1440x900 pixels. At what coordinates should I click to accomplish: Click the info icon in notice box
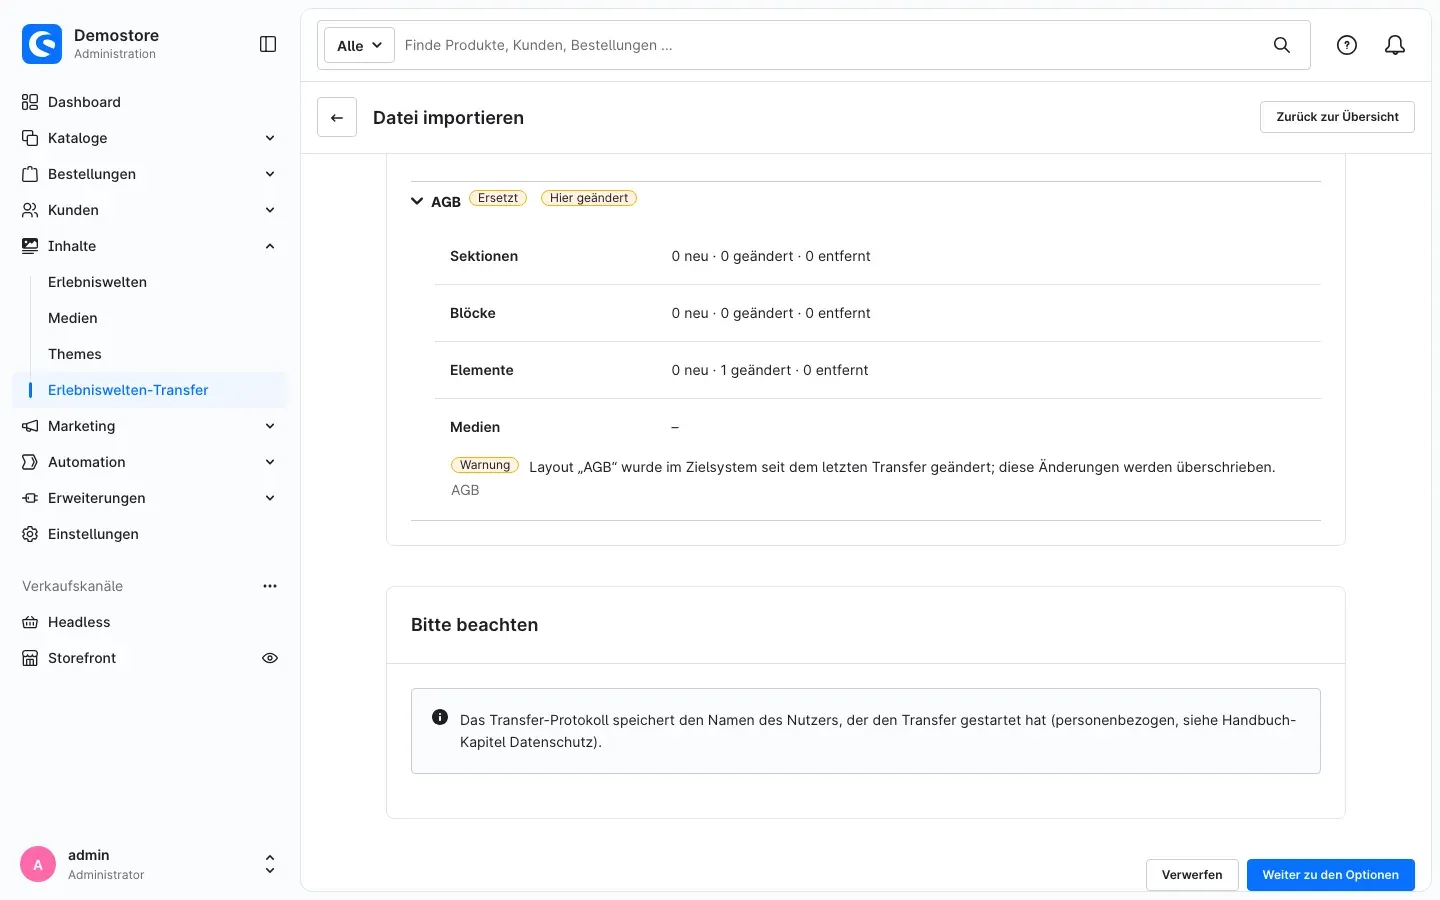(440, 717)
